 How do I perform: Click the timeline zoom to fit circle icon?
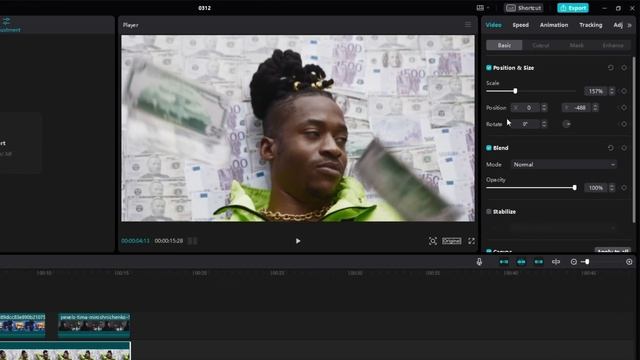coord(629,262)
